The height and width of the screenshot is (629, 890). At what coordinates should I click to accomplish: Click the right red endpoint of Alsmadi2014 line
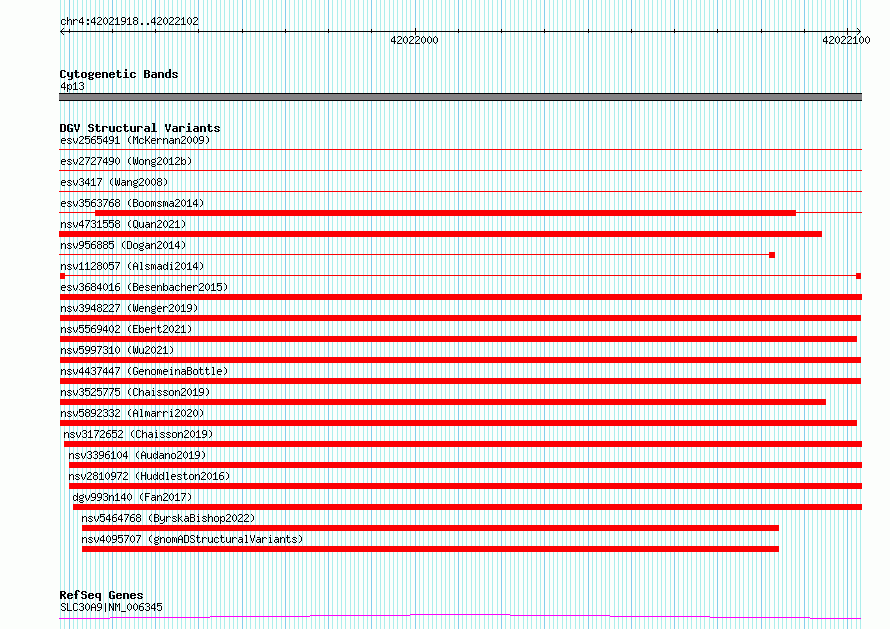(x=859, y=276)
